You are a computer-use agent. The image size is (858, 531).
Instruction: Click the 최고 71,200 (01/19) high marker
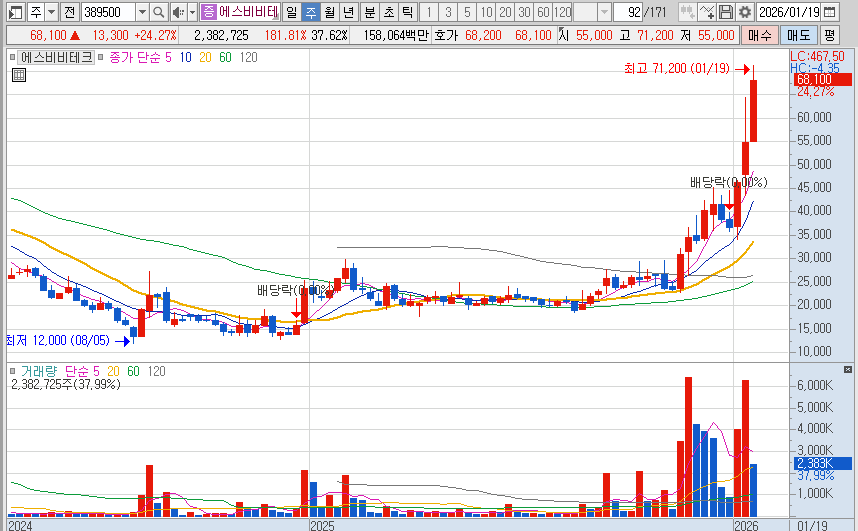pyautogui.click(x=677, y=68)
